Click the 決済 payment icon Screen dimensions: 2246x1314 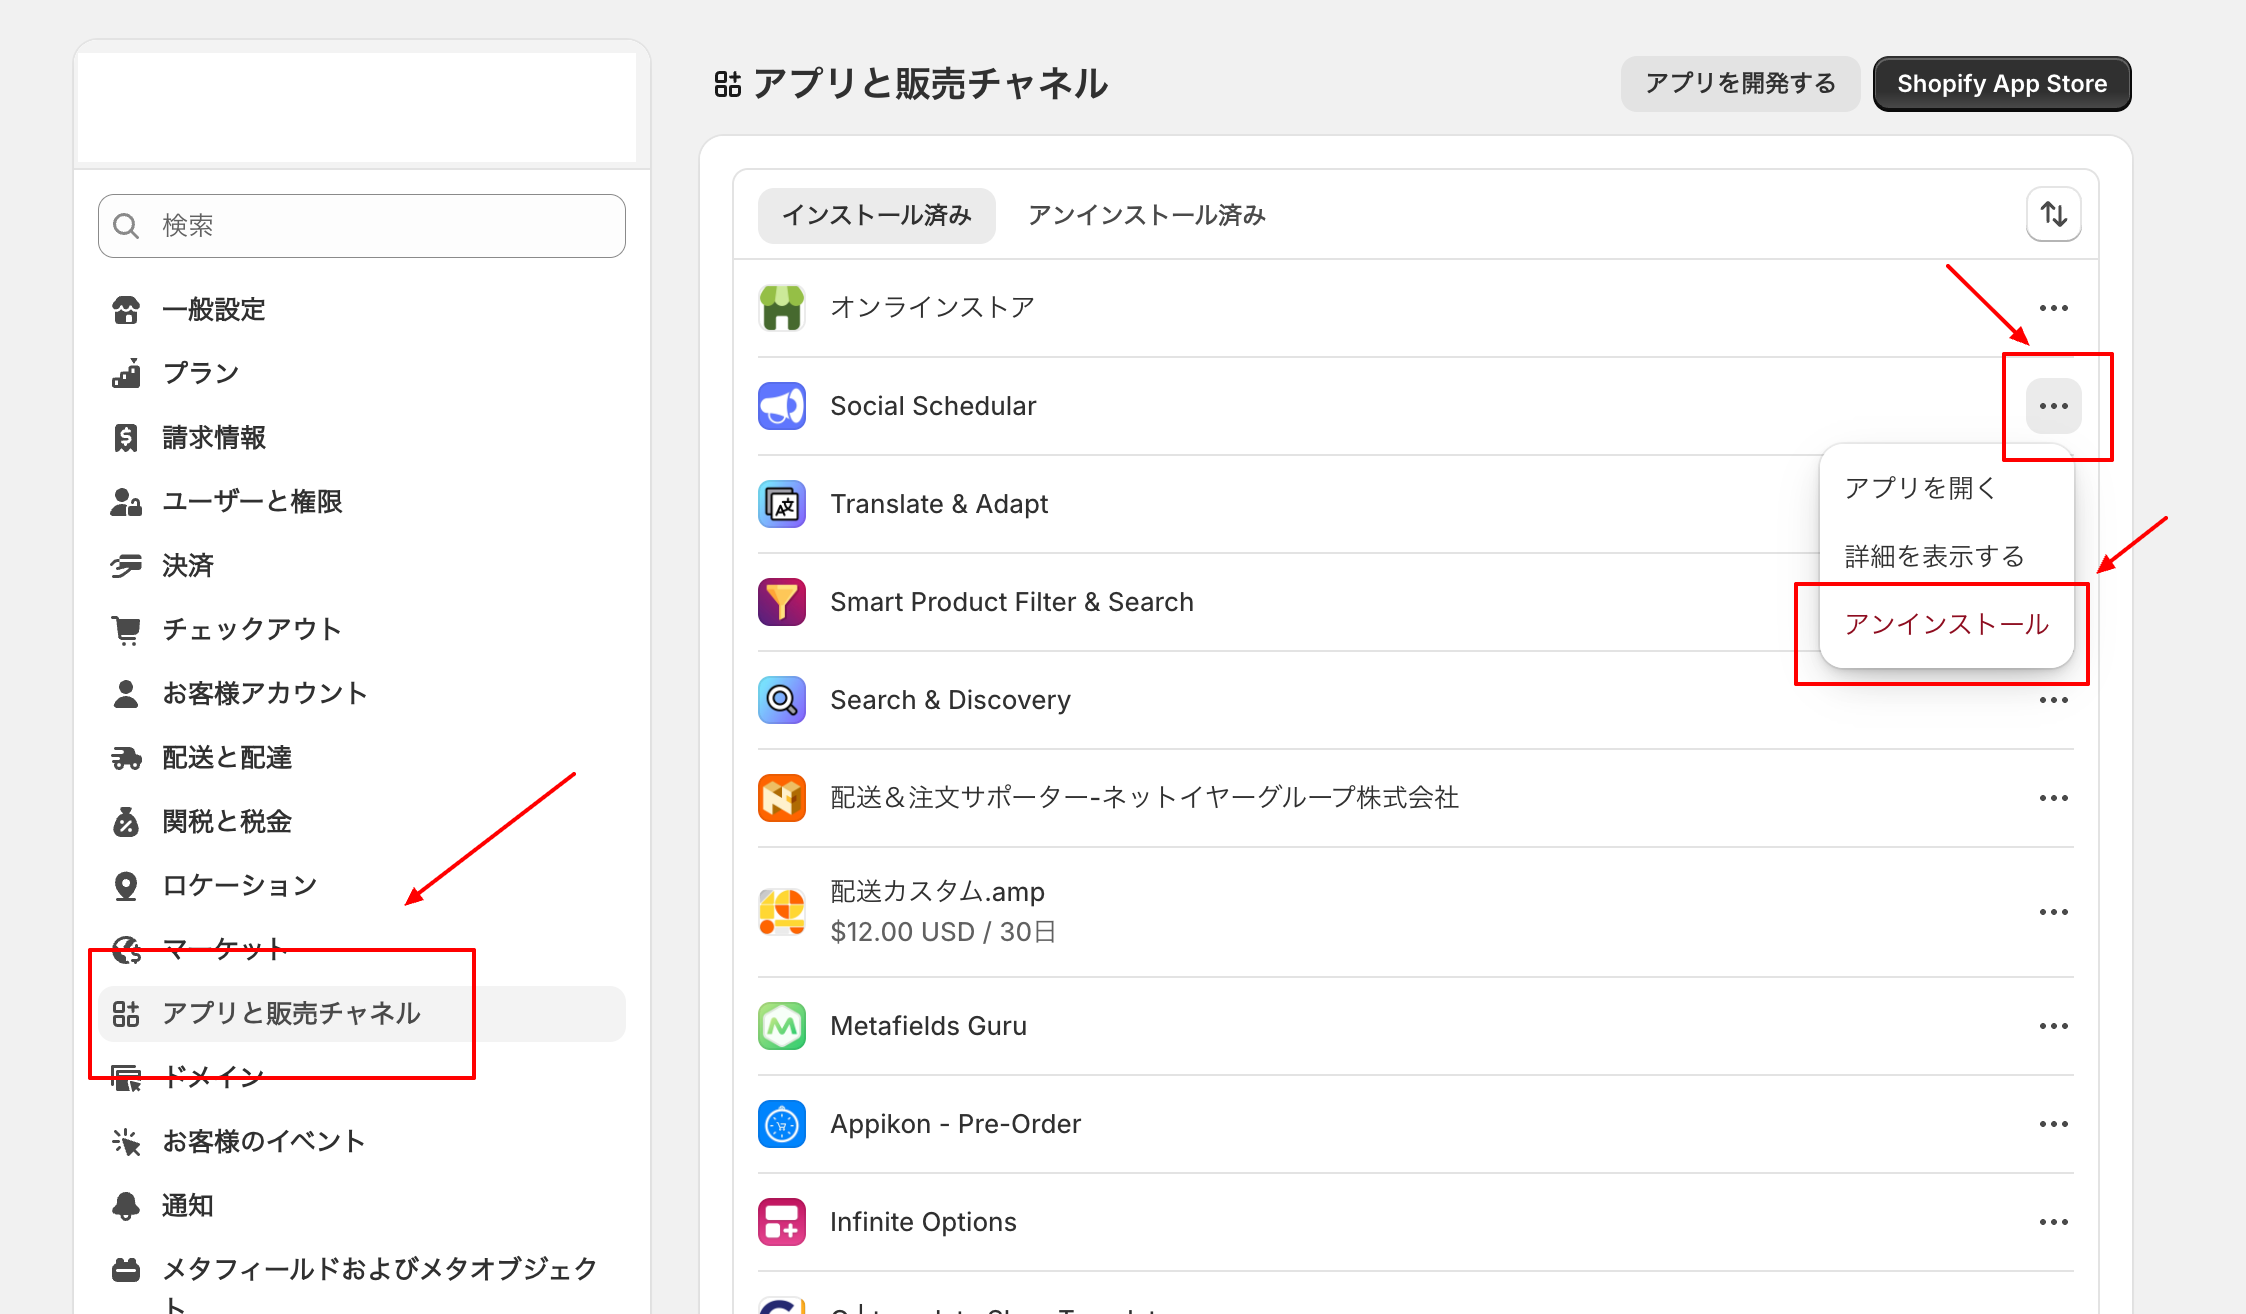[126, 566]
